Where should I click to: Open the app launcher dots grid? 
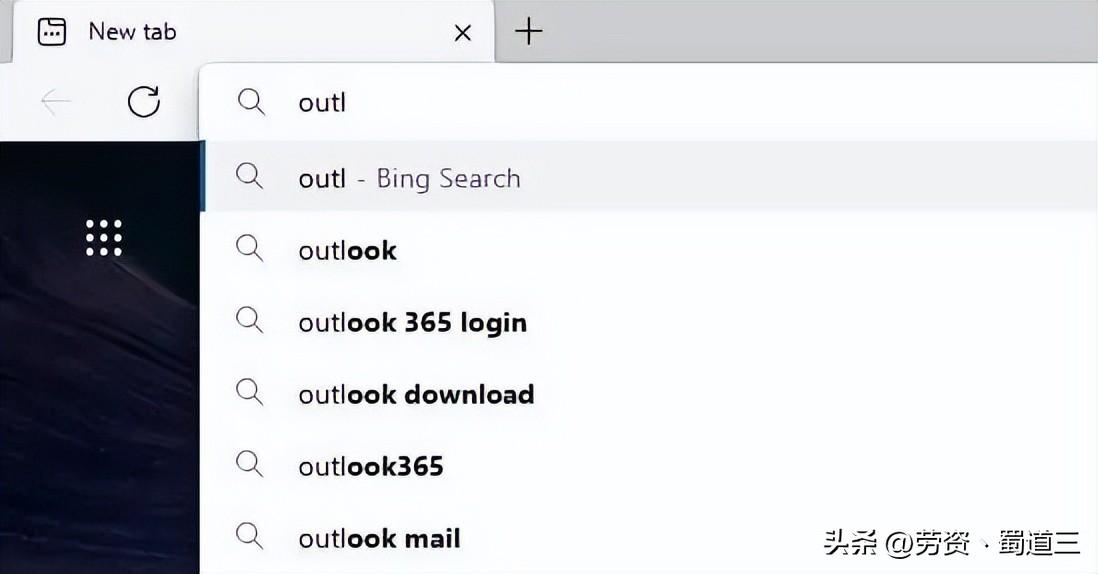(x=104, y=238)
